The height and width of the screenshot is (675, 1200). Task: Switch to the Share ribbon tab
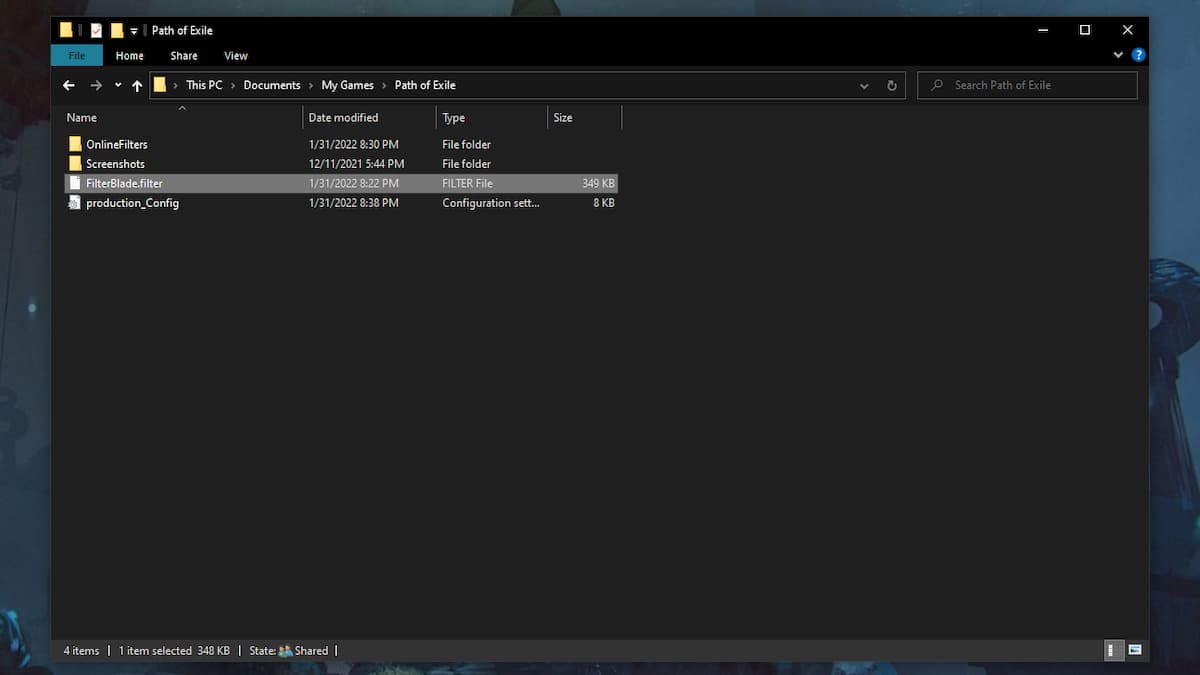tap(184, 56)
